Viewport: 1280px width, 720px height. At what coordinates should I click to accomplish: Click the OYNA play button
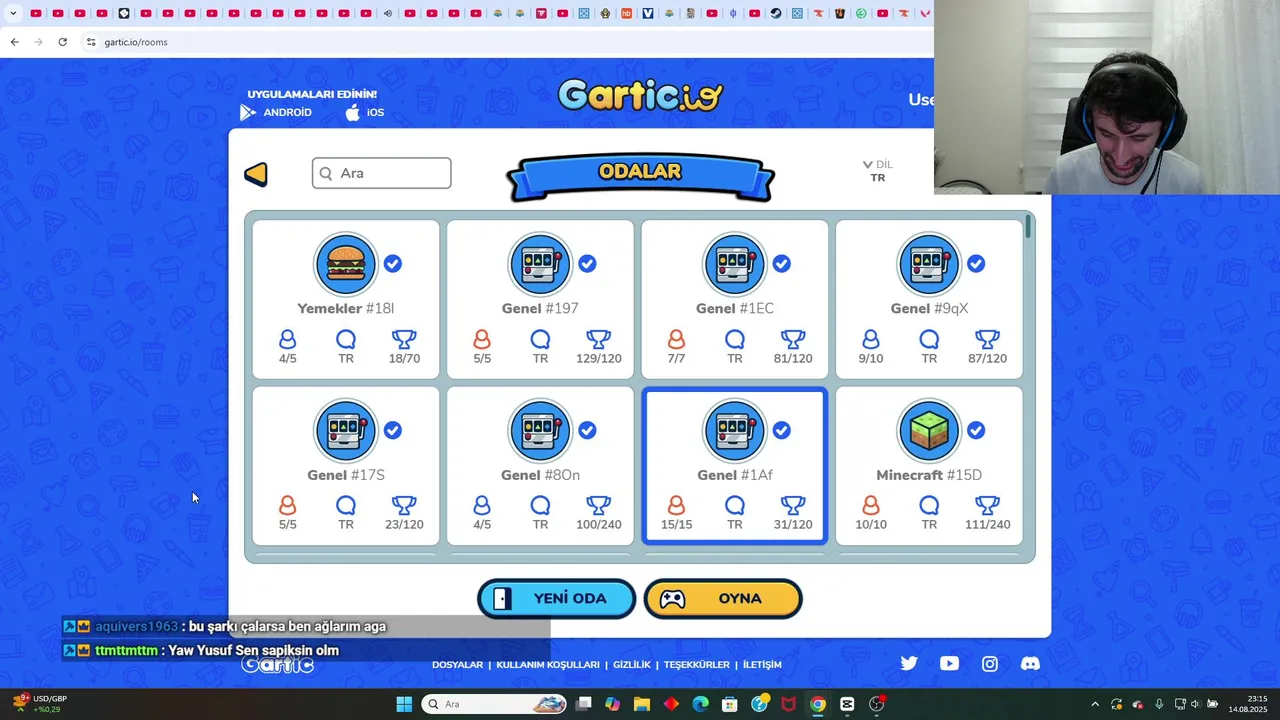723,598
